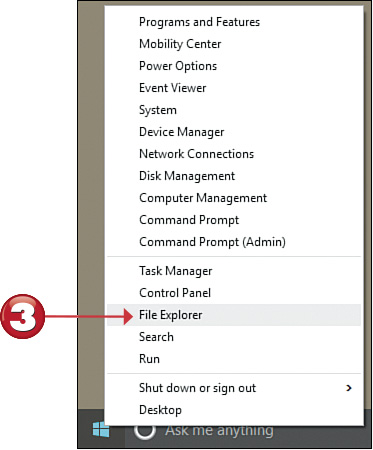Select Power Options

[233, 66]
